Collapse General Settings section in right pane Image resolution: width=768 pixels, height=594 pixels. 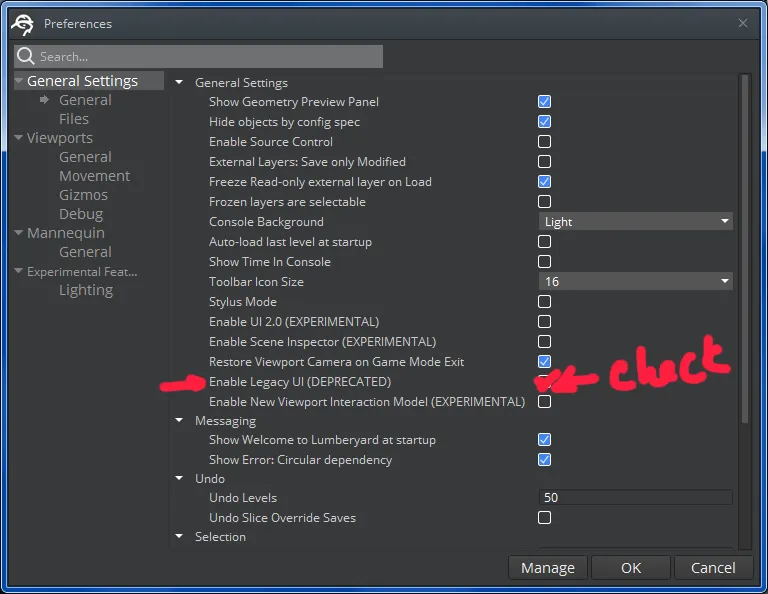click(x=179, y=82)
